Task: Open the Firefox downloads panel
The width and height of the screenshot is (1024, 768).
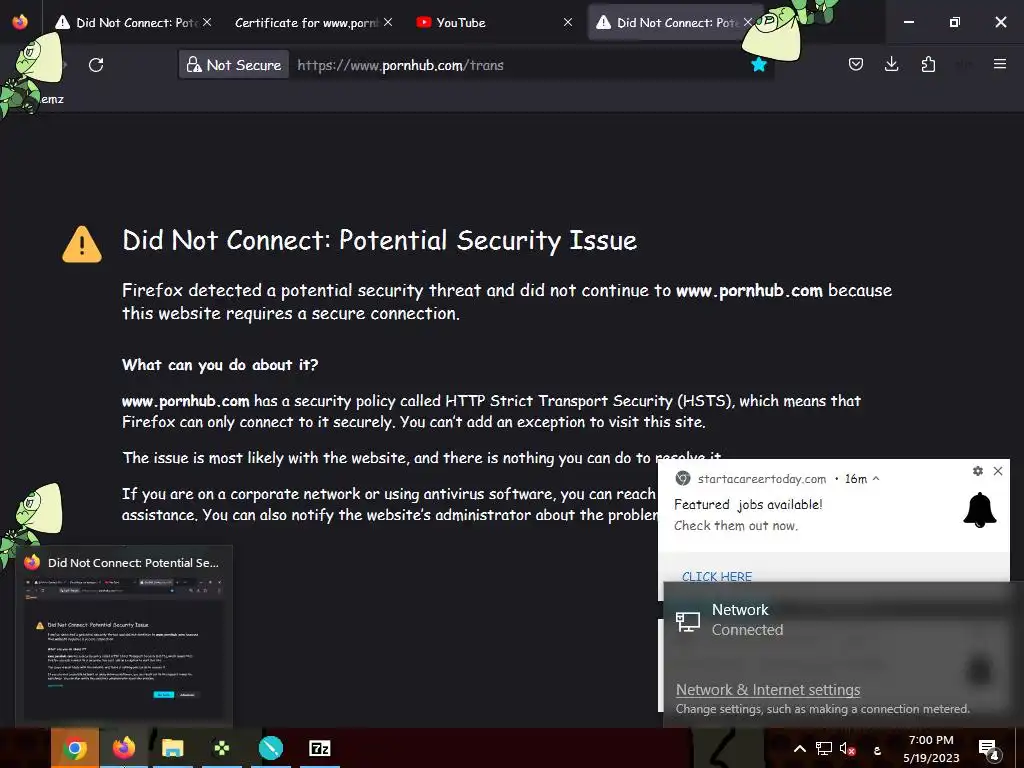Action: click(x=891, y=64)
